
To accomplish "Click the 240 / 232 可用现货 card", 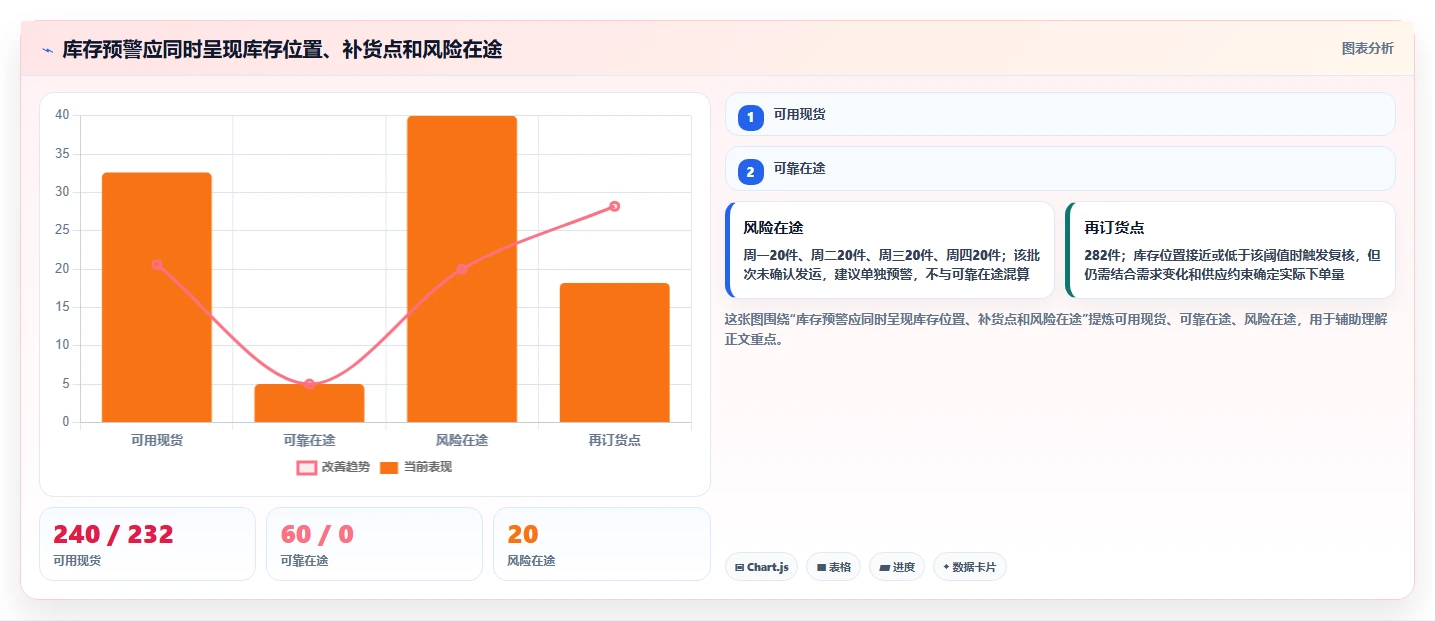I will coord(147,544).
